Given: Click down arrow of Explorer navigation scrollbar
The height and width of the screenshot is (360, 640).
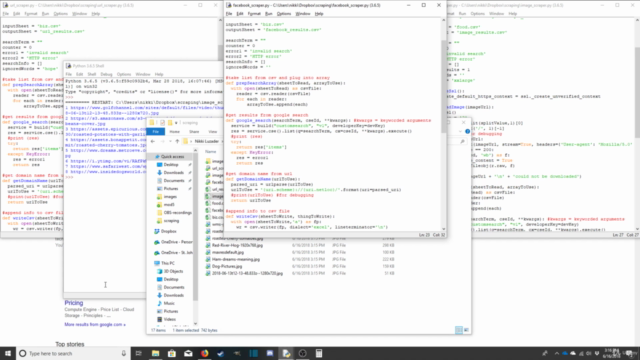Looking at the screenshot, I should pyautogui.click(x=196, y=323).
